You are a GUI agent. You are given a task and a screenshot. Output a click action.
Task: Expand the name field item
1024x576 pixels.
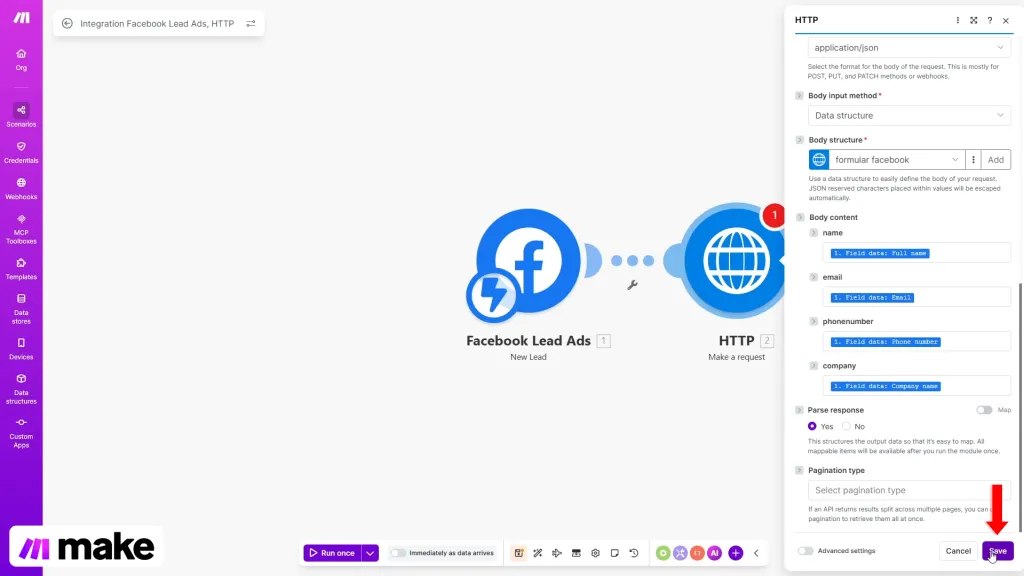point(813,232)
